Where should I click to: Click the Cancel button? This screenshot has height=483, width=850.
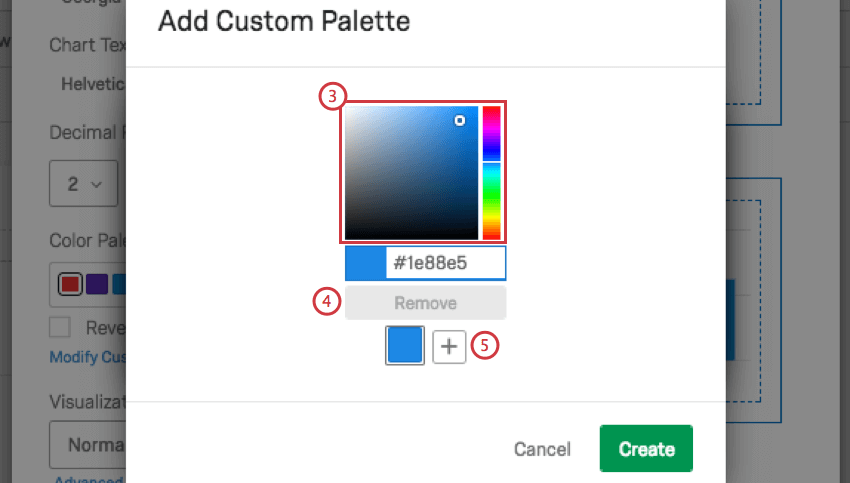[x=542, y=449]
